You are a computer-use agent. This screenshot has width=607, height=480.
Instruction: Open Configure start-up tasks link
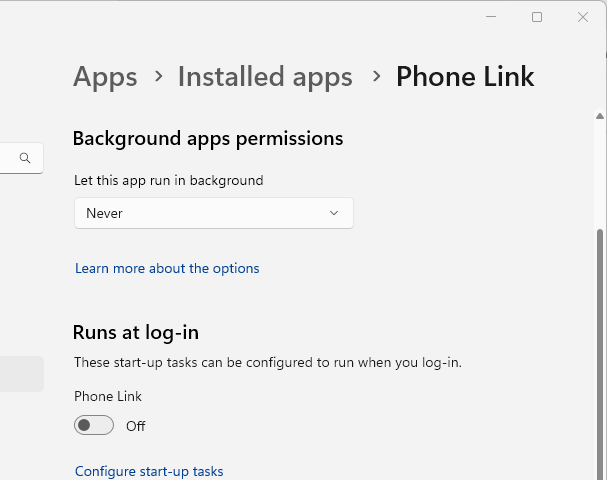pos(149,471)
